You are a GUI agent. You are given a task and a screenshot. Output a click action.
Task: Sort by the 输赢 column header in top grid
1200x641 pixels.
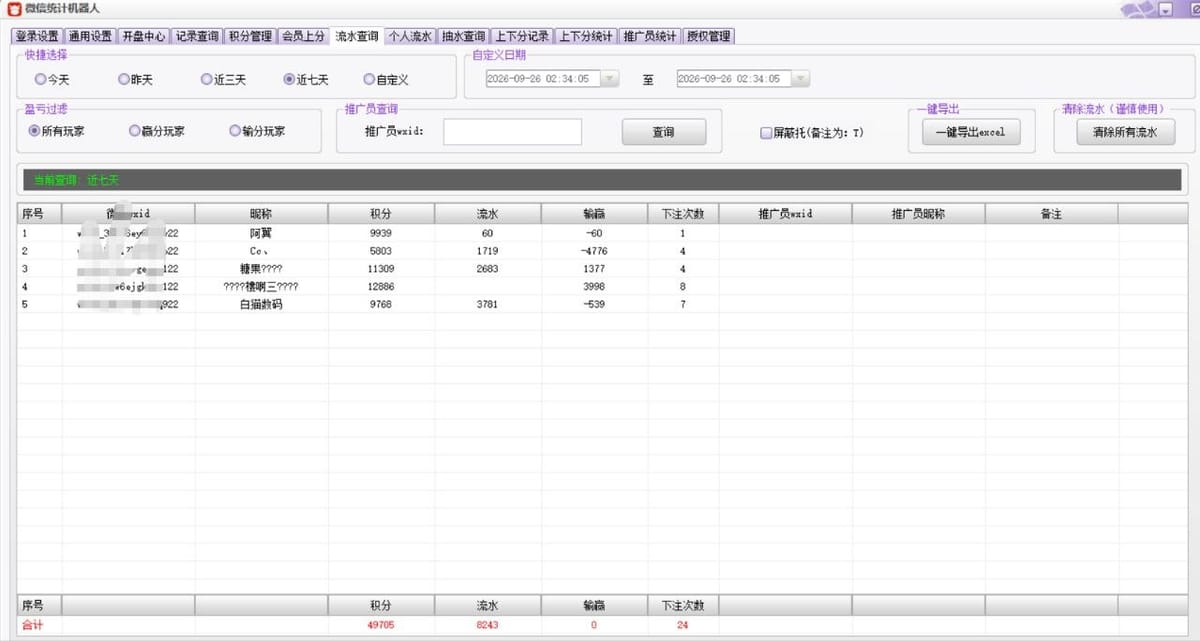point(594,214)
